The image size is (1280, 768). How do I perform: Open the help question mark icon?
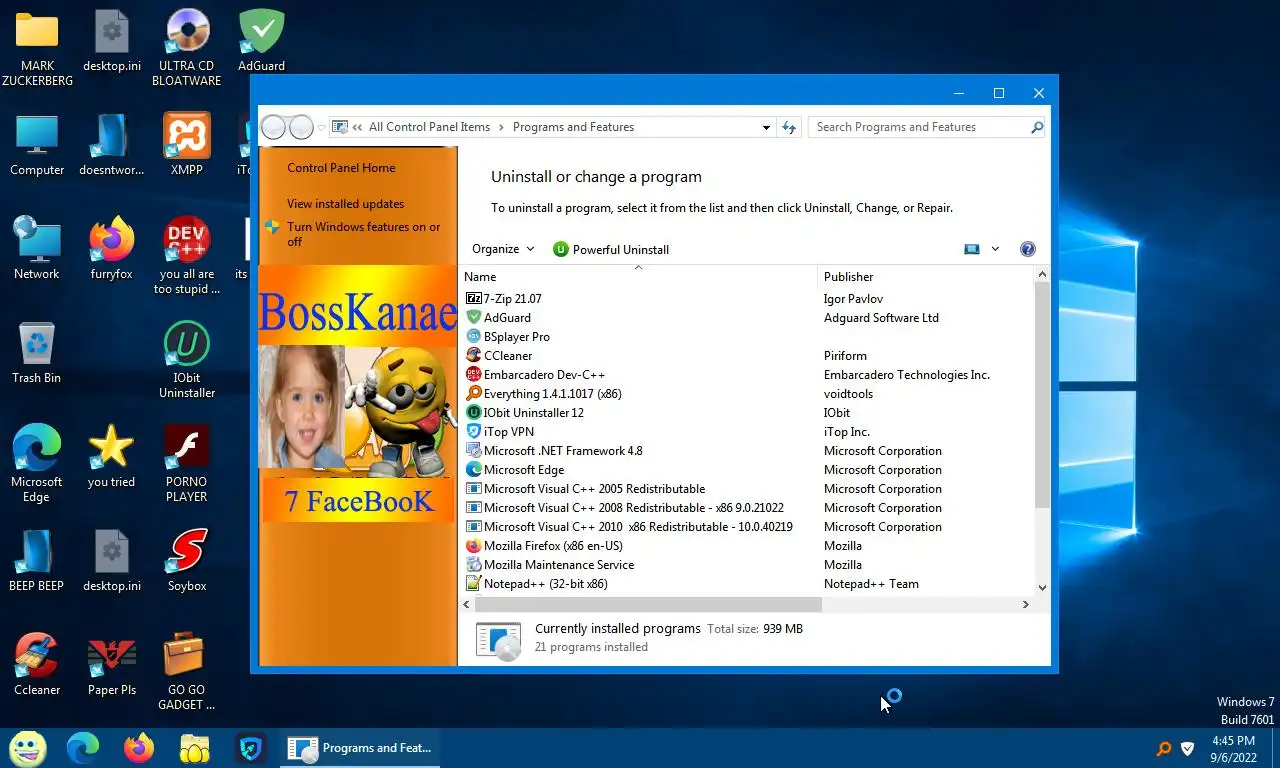[x=1027, y=249]
